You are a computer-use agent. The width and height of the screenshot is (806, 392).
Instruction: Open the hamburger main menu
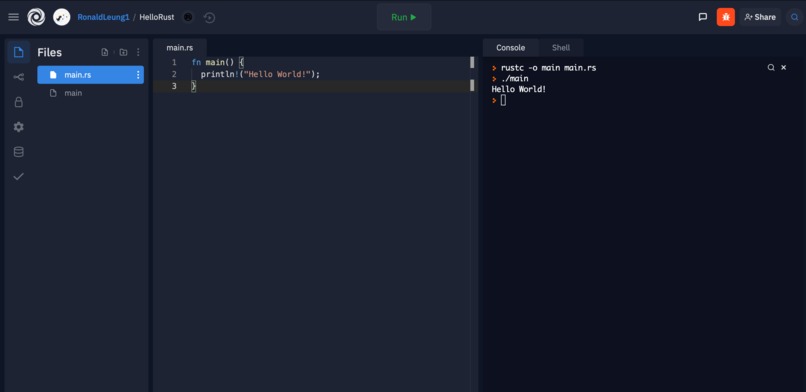[x=14, y=17]
